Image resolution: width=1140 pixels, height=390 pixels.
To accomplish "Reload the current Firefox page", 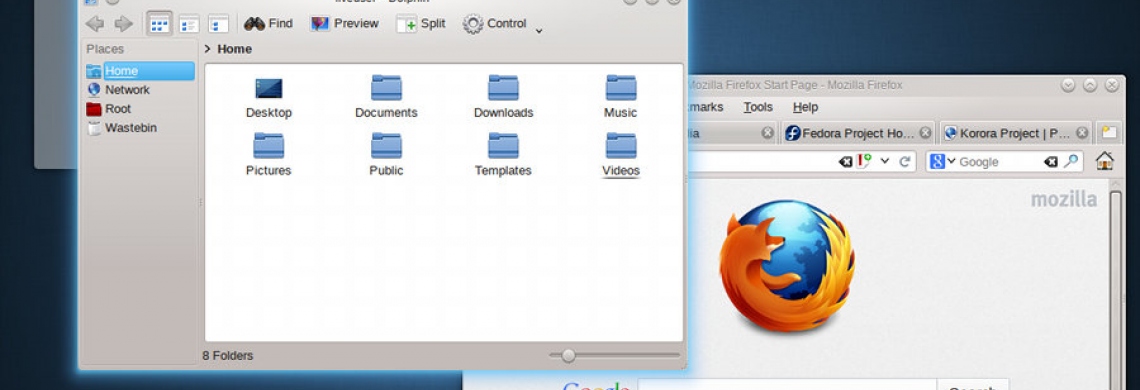I will tap(905, 162).
